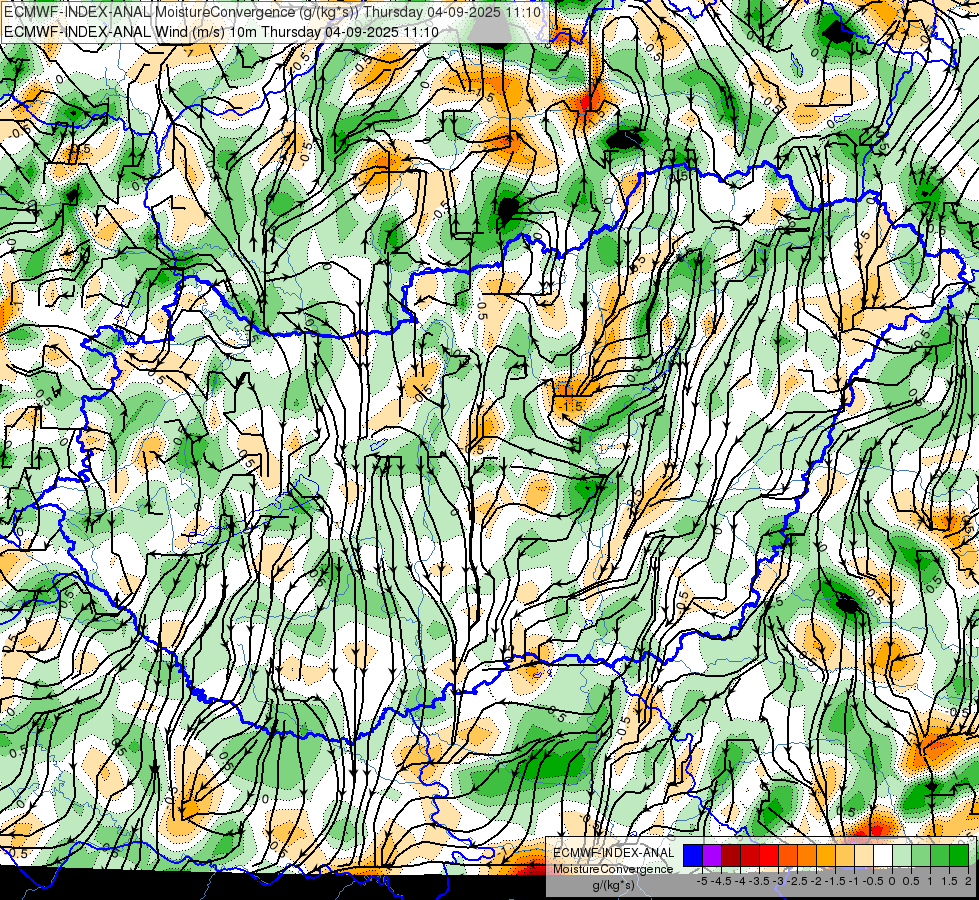Click the legend unit g/(kg*s)
Viewport: 979px width, 900px height.
coord(614,885)
